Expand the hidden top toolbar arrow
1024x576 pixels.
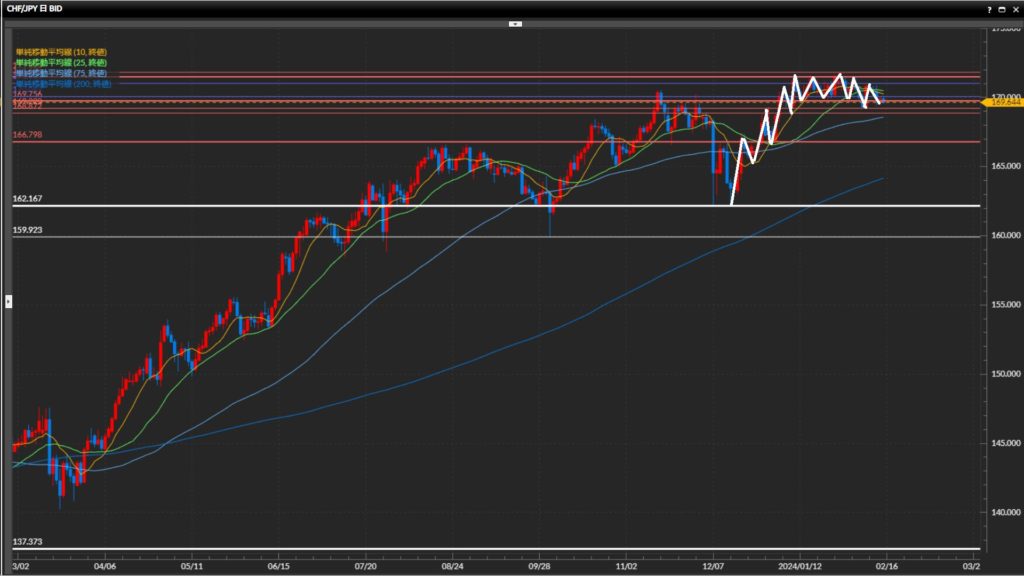click(515, 22)
